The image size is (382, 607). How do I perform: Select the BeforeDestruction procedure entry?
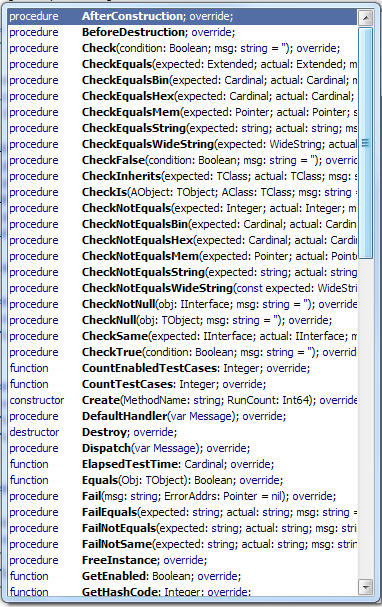tap(182, 32)
